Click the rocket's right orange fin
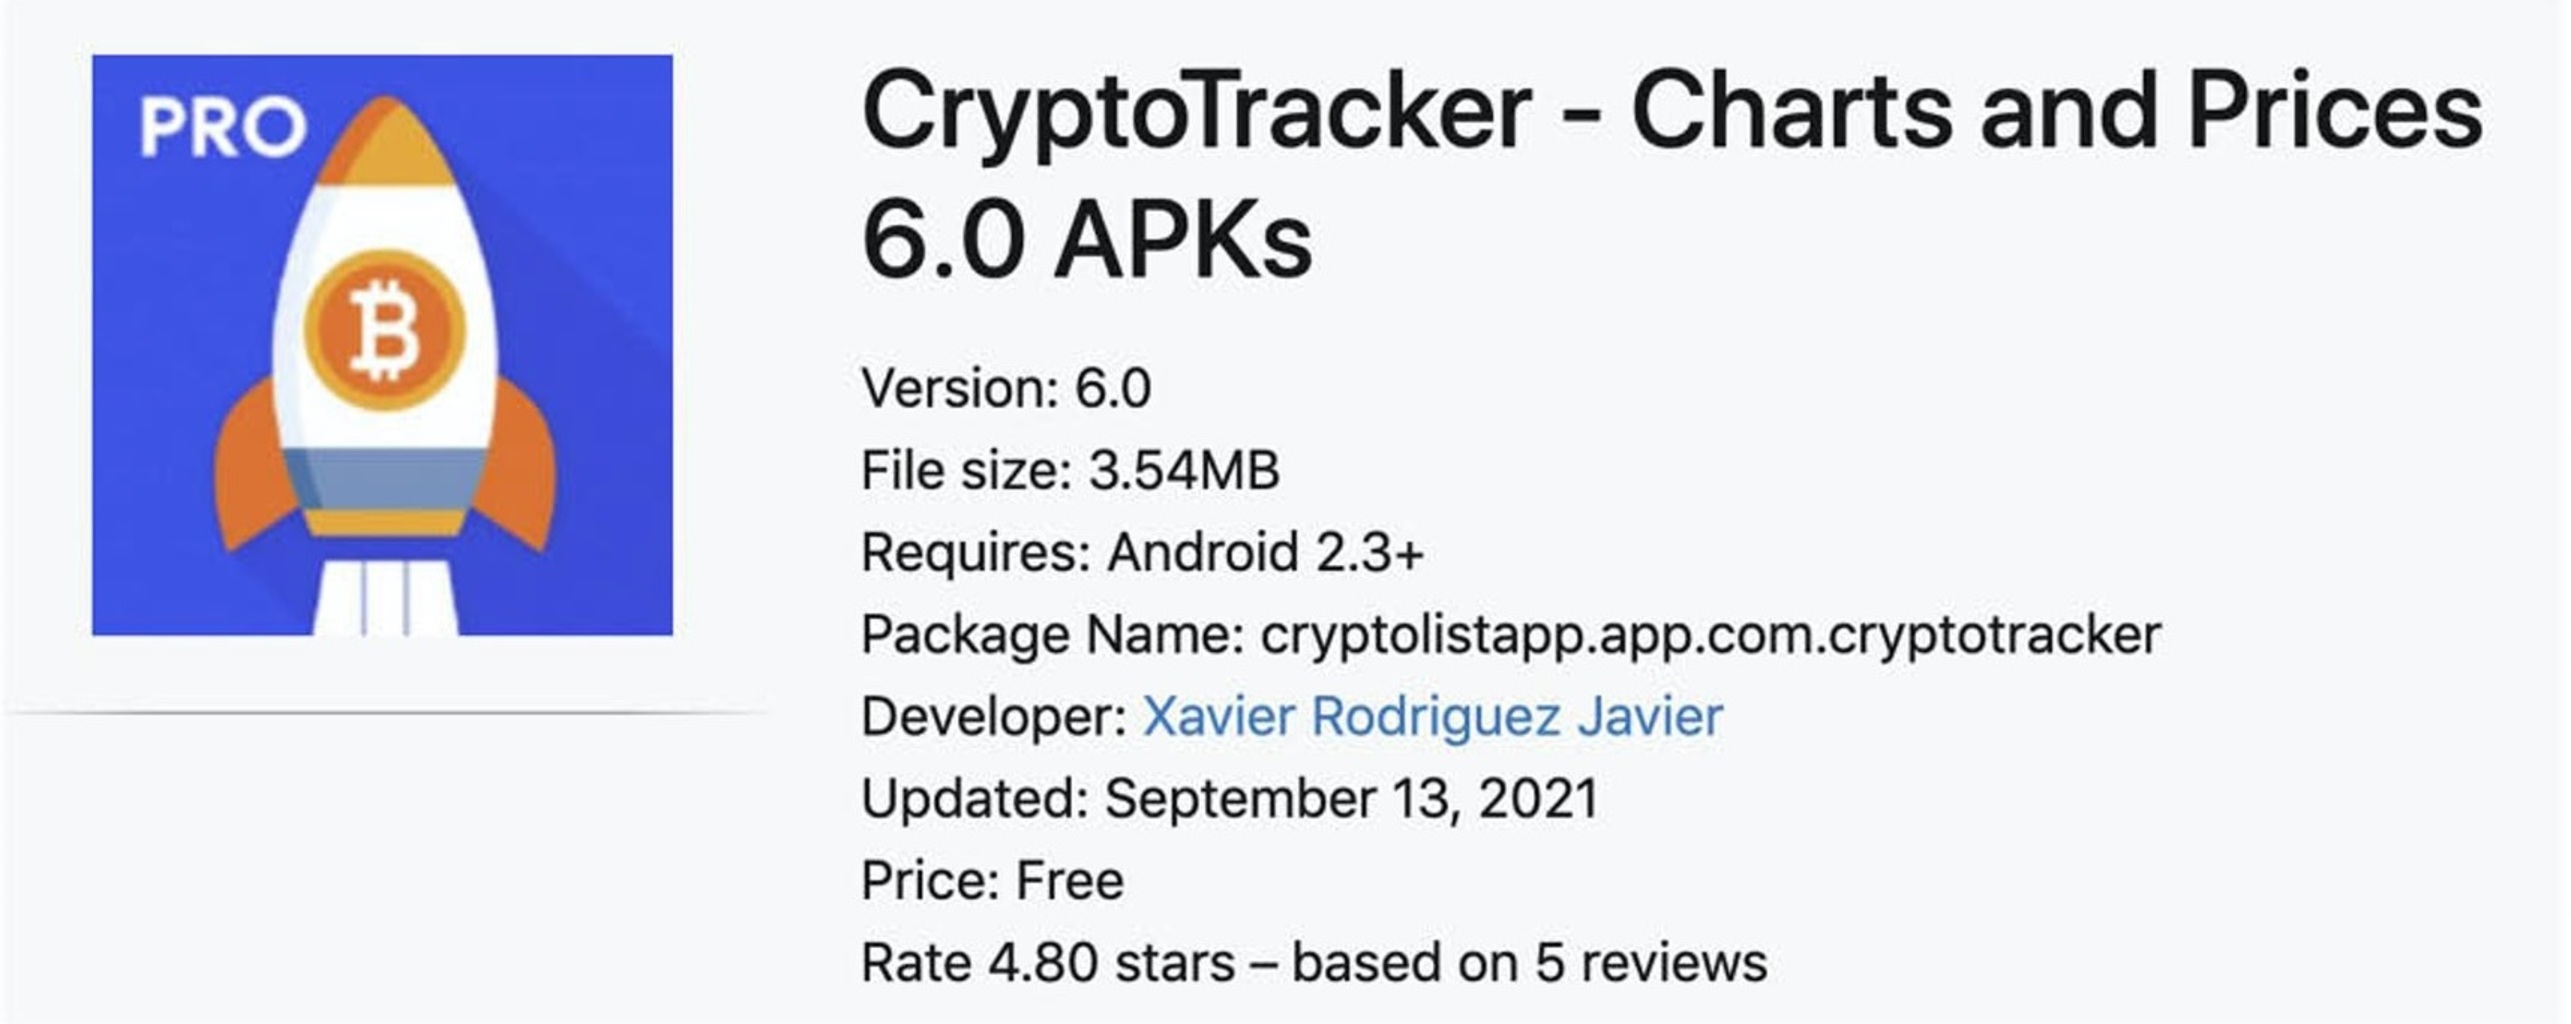Screen dimensions: 2571x1024 (515, 465)
